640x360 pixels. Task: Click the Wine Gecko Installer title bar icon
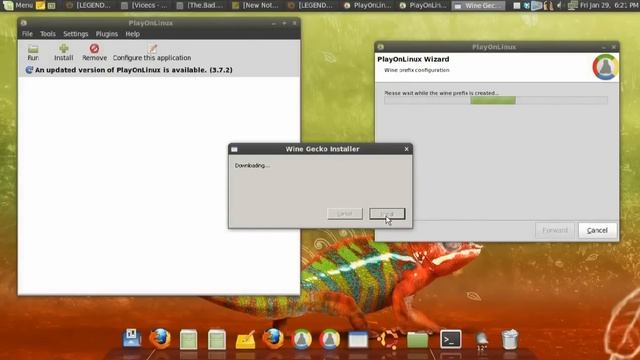tap(234, 149)
